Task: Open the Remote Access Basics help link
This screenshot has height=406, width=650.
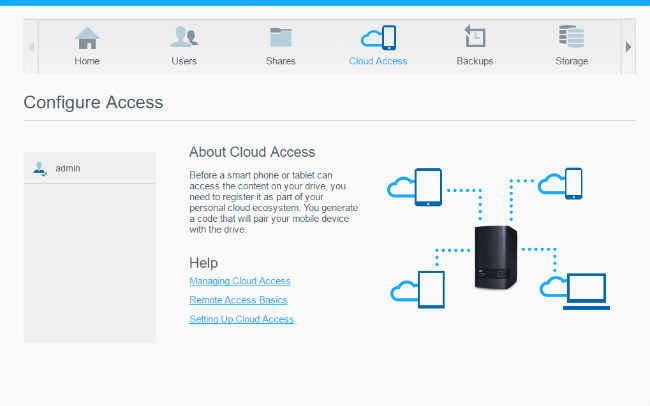Action: coord(238,300)
